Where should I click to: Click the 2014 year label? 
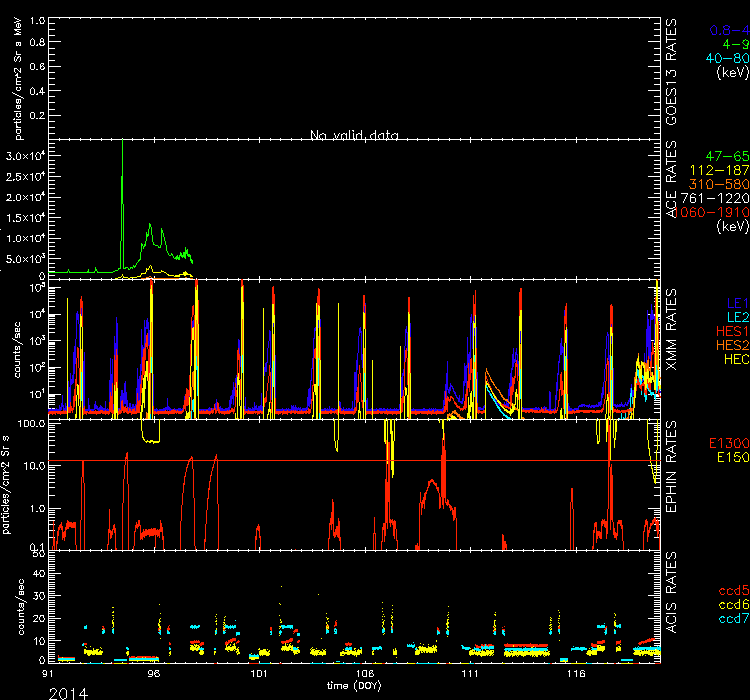coord(66,692)
